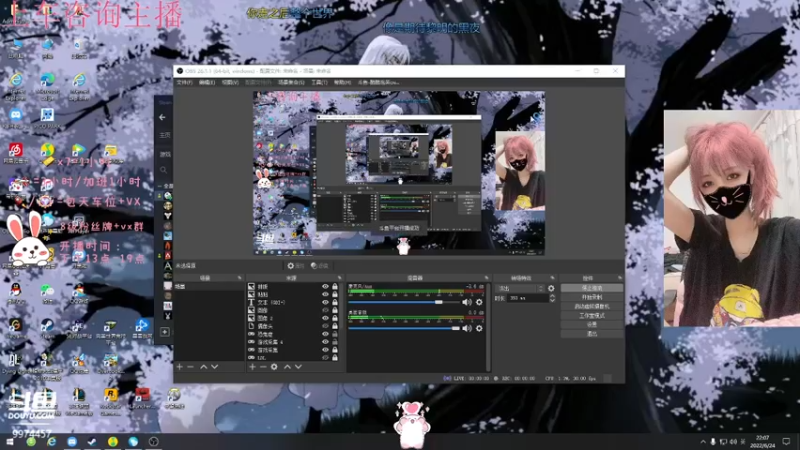Click the 退出 button in Controls
Image resolution: width=800 pixels, height=450 pixels.
(x=592, y=334)
